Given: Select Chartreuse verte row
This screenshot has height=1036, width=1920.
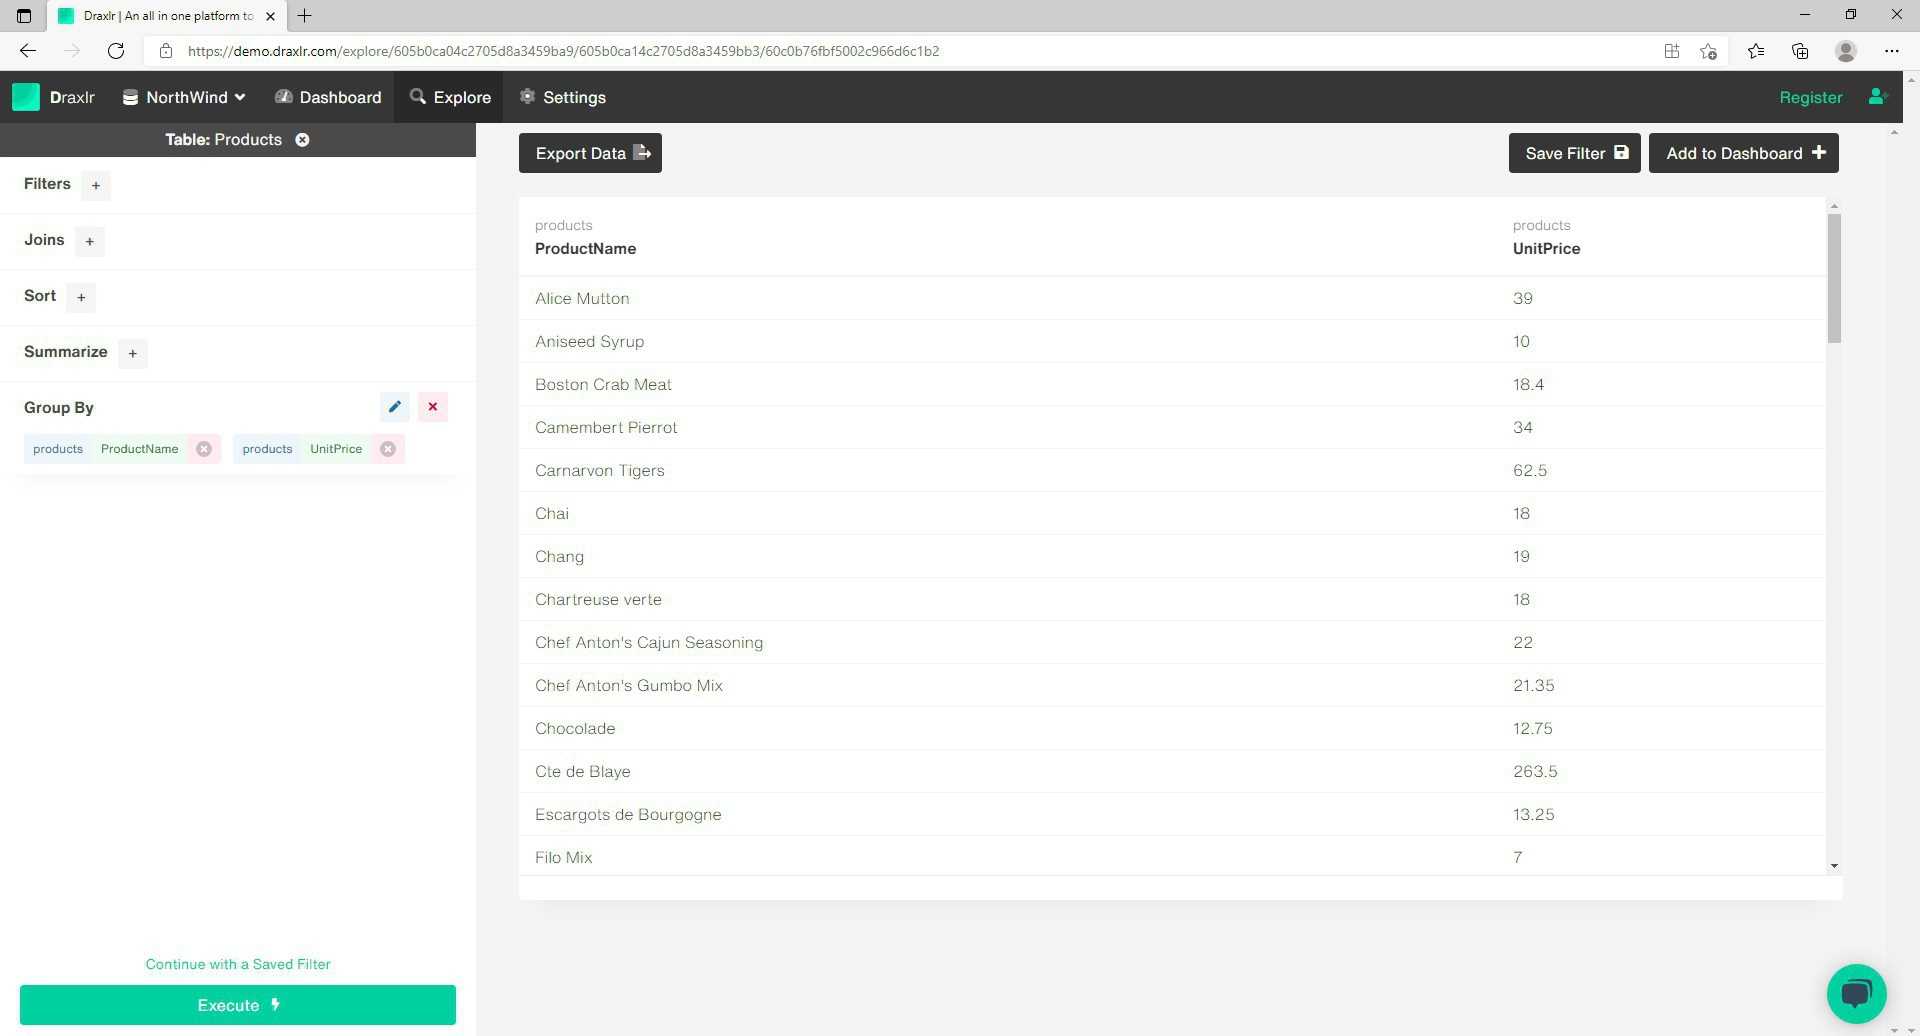Looking at the screenshot, I should [x=1172, y=599].
